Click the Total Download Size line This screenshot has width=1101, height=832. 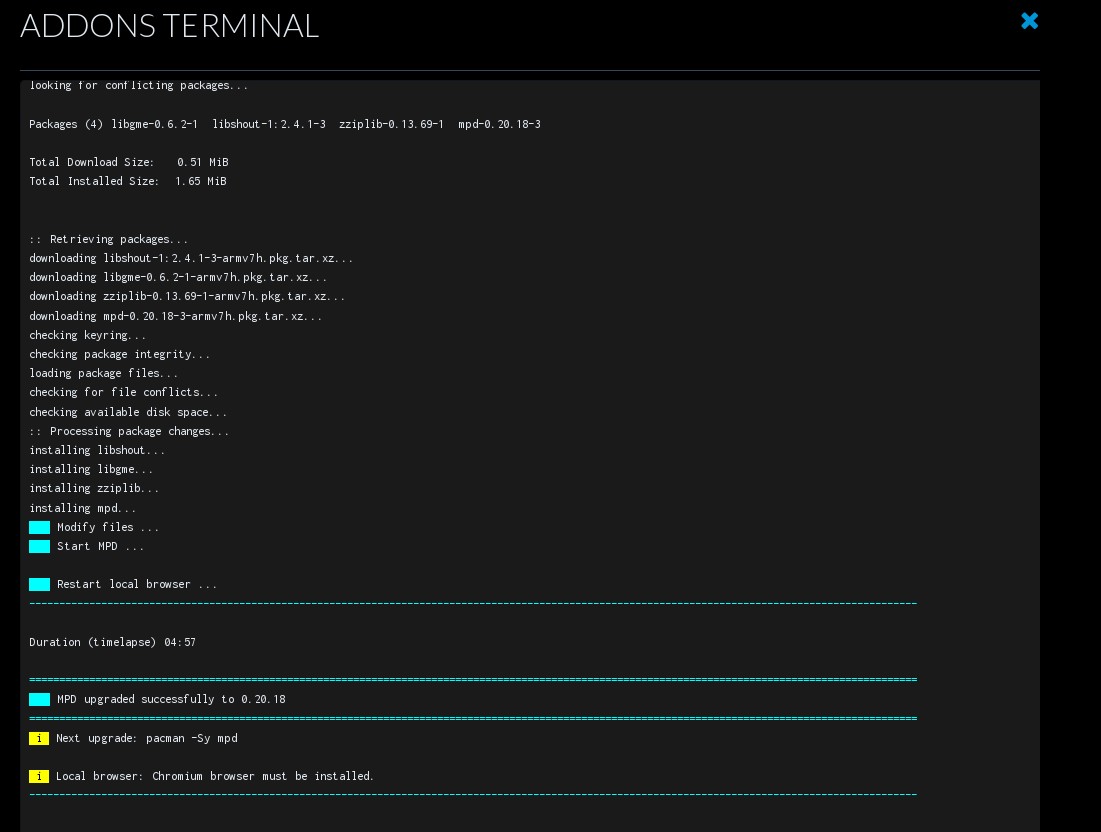(x=128, y=162)
